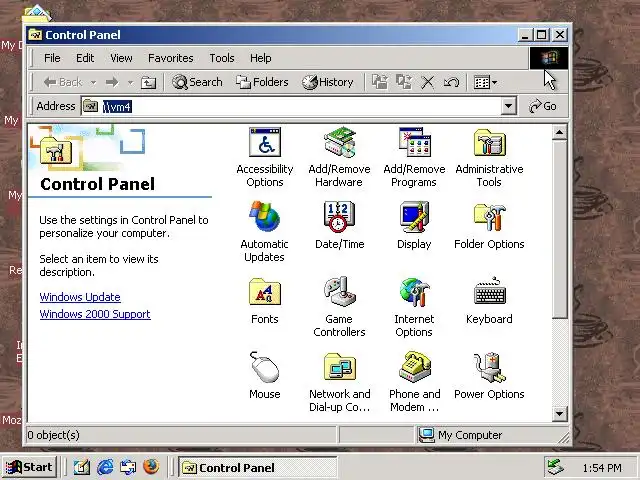The height and width of the screenshot is (480, 640).
Task: Click the Delete X toolbar icon
Action: (427, 82)
